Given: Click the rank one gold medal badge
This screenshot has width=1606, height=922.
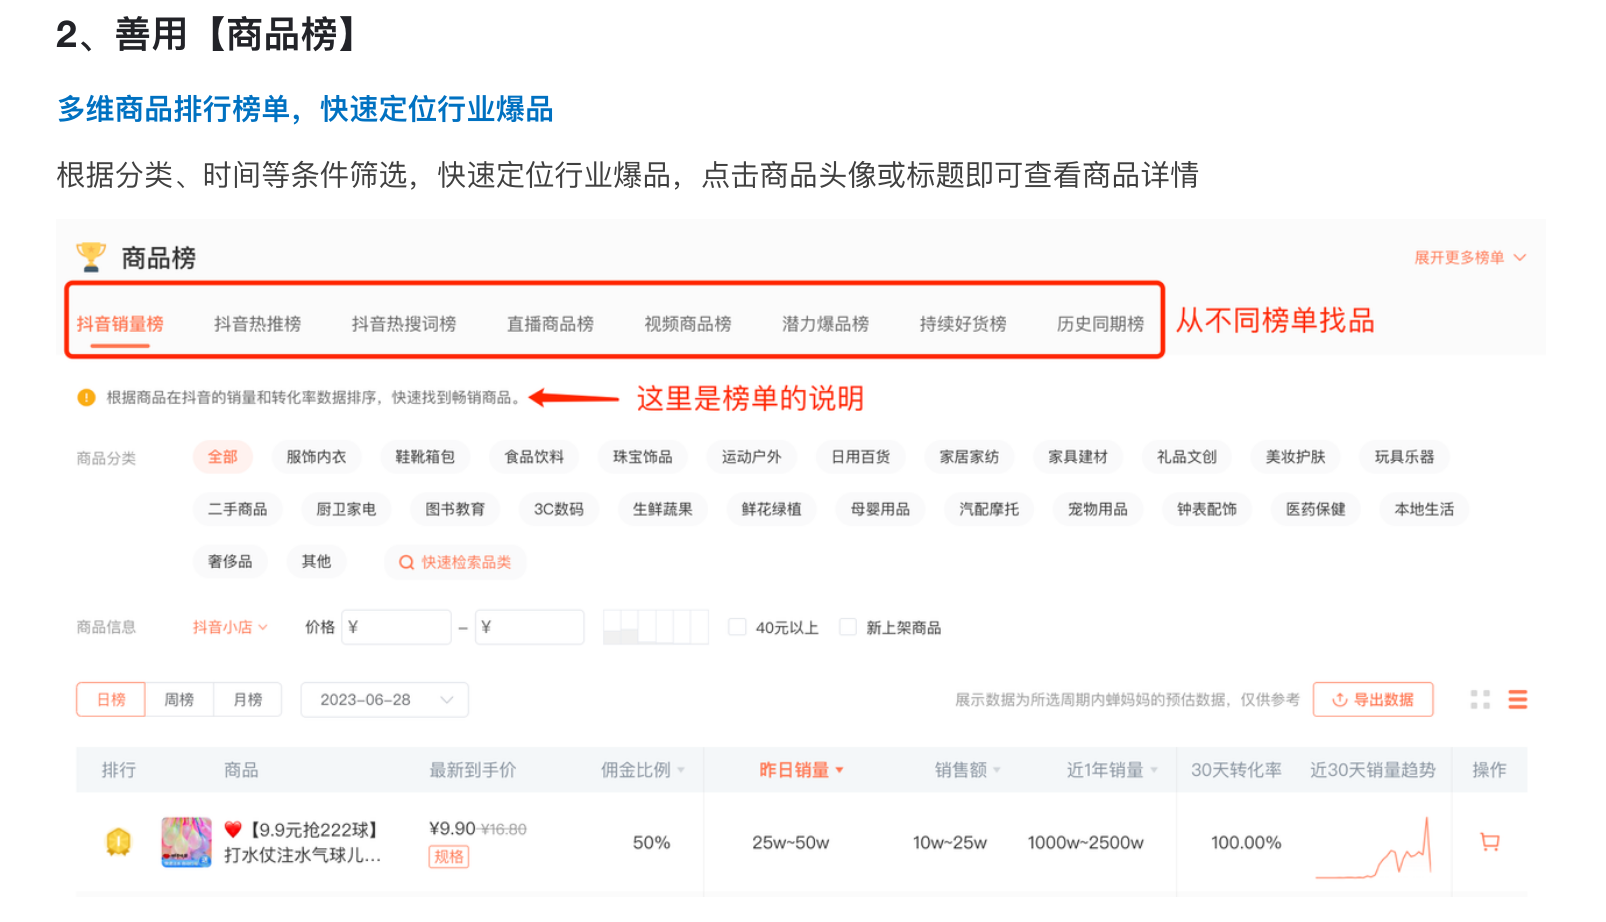Looking at the screenshot, I should click(118, 842).
